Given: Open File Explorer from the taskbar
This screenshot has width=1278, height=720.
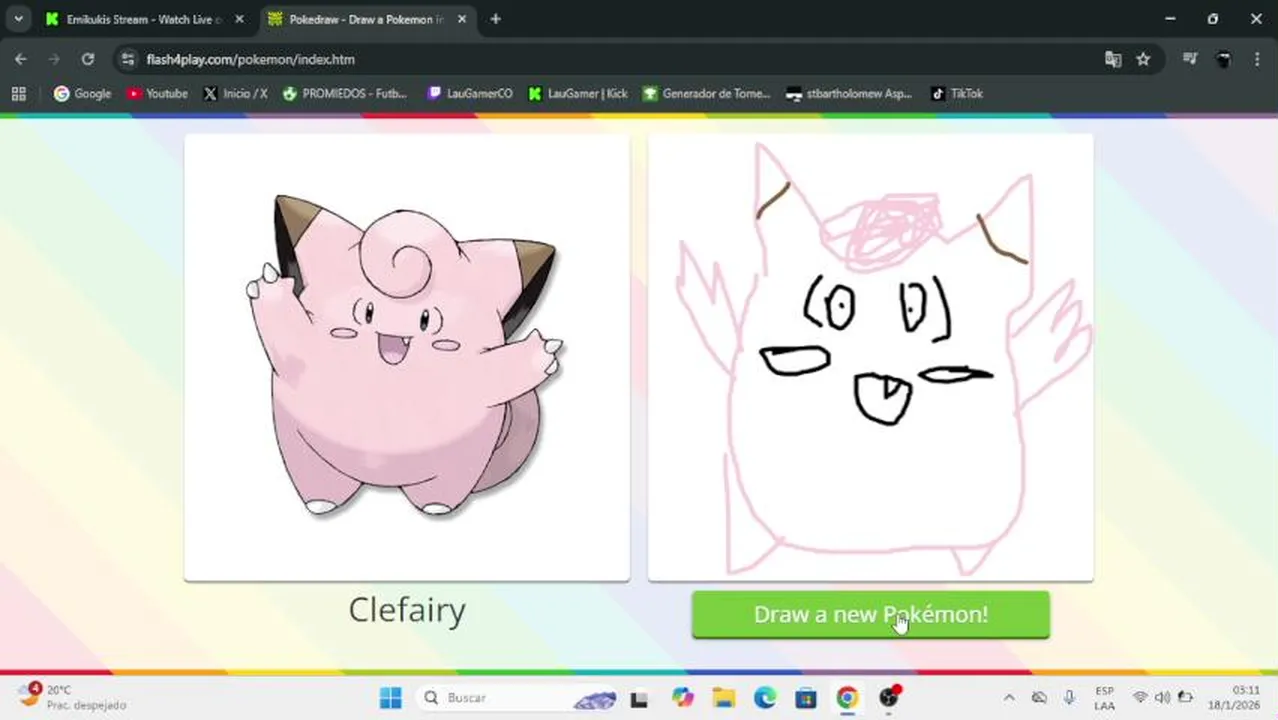Looking at the screenshot, I should coord(723,697).
